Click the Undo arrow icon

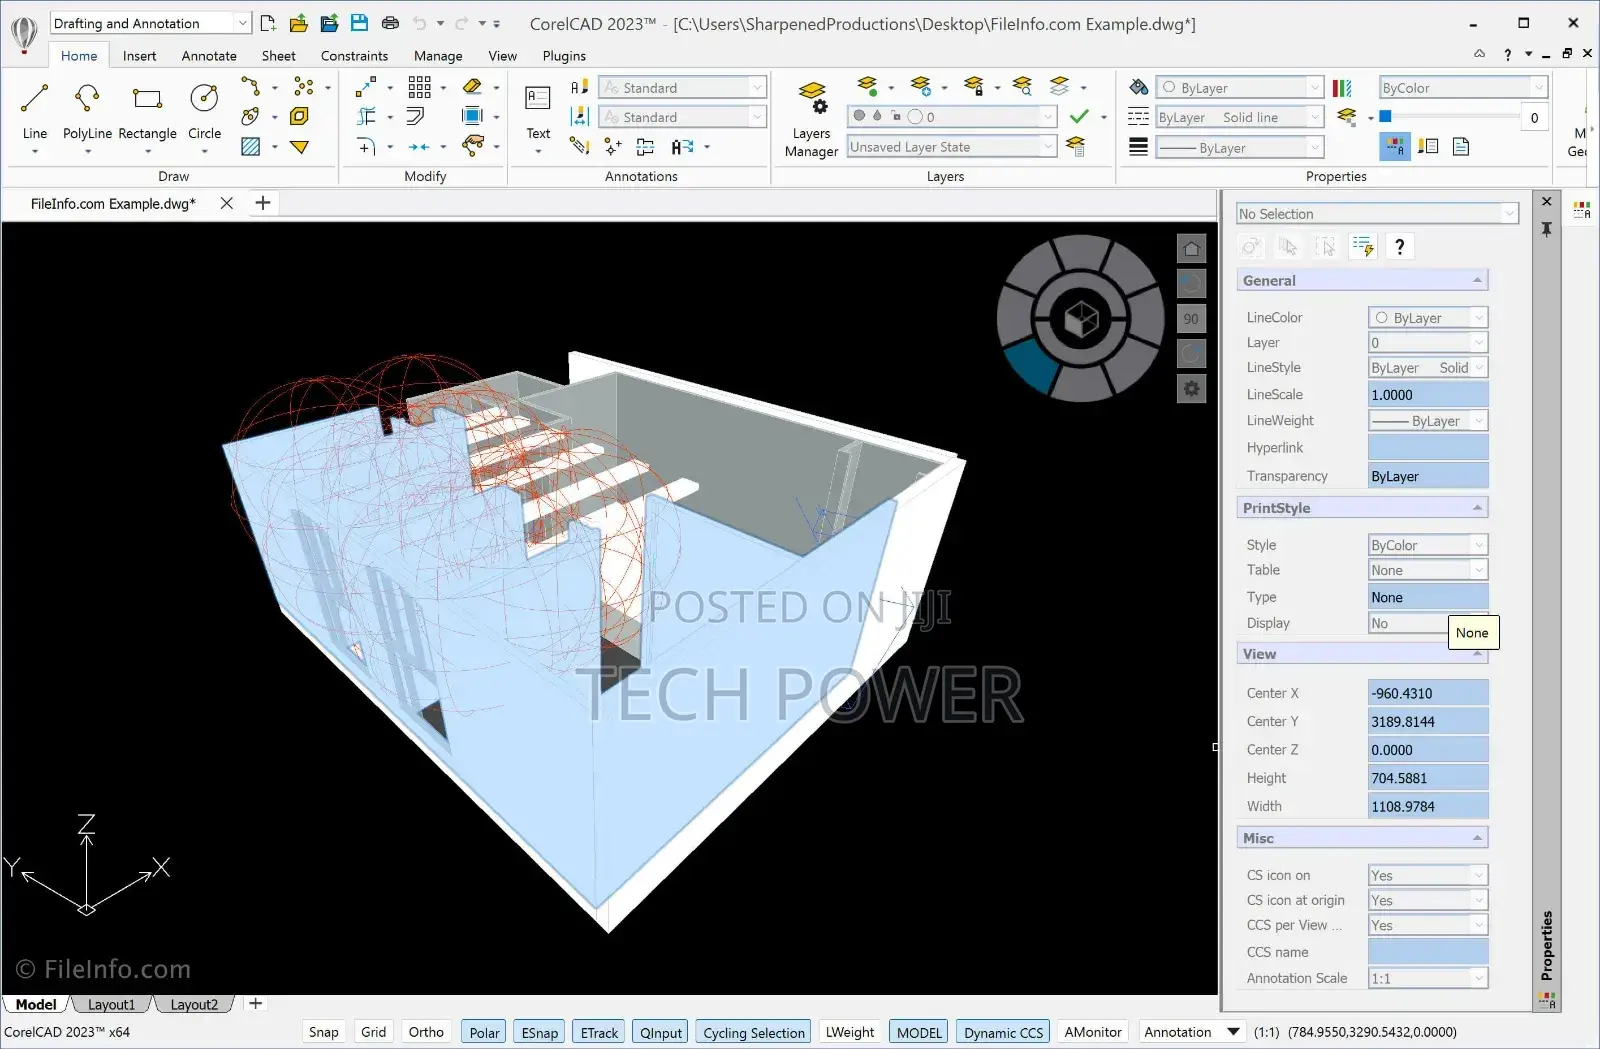pyautogui.click(x=420, y=23)
